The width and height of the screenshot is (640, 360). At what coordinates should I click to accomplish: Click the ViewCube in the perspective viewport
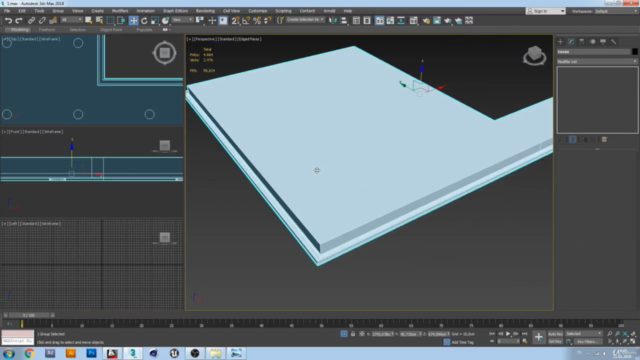click(535, 56)
